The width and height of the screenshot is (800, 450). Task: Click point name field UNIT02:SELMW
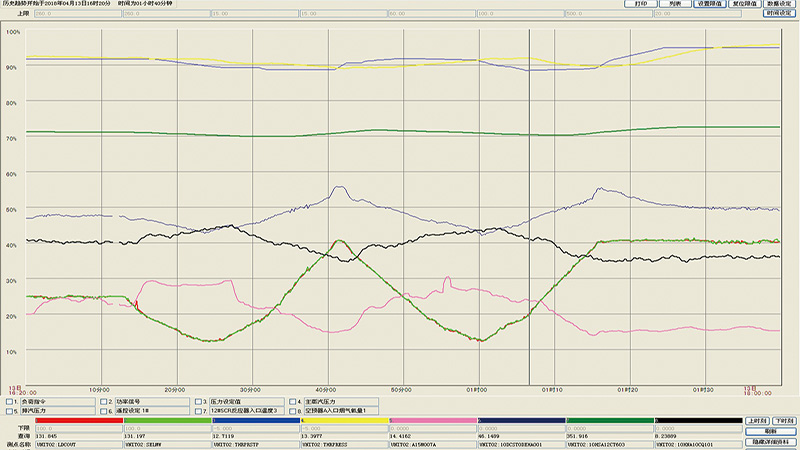[x=167, y=444]
